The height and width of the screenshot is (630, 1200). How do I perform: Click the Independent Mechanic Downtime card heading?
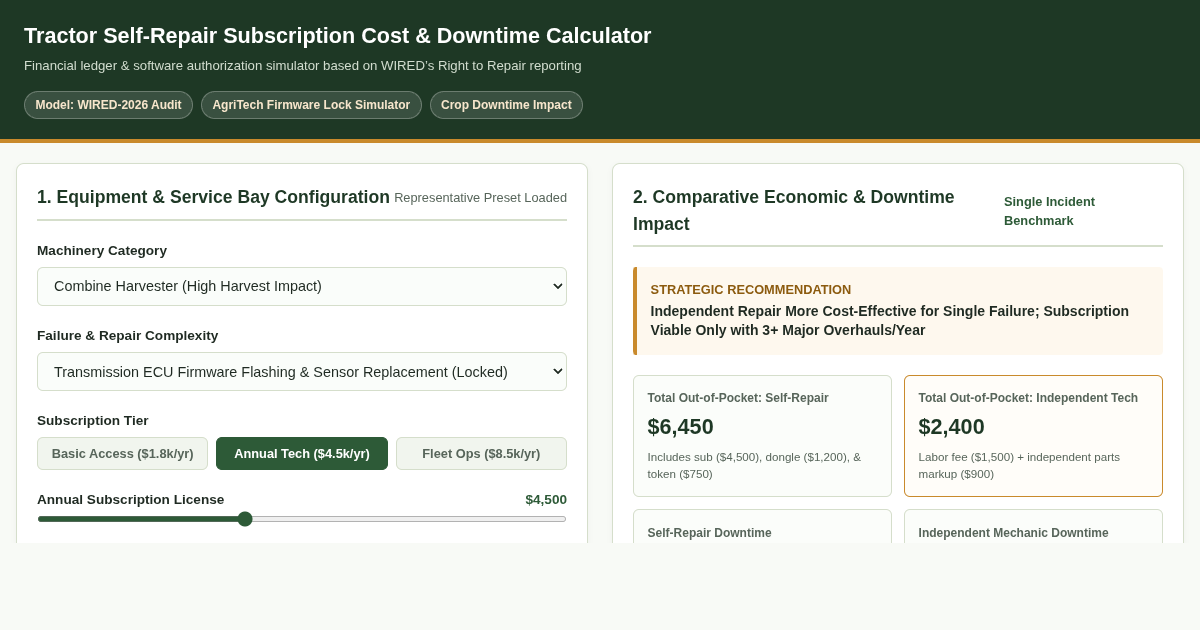[x=1013, y=533]
